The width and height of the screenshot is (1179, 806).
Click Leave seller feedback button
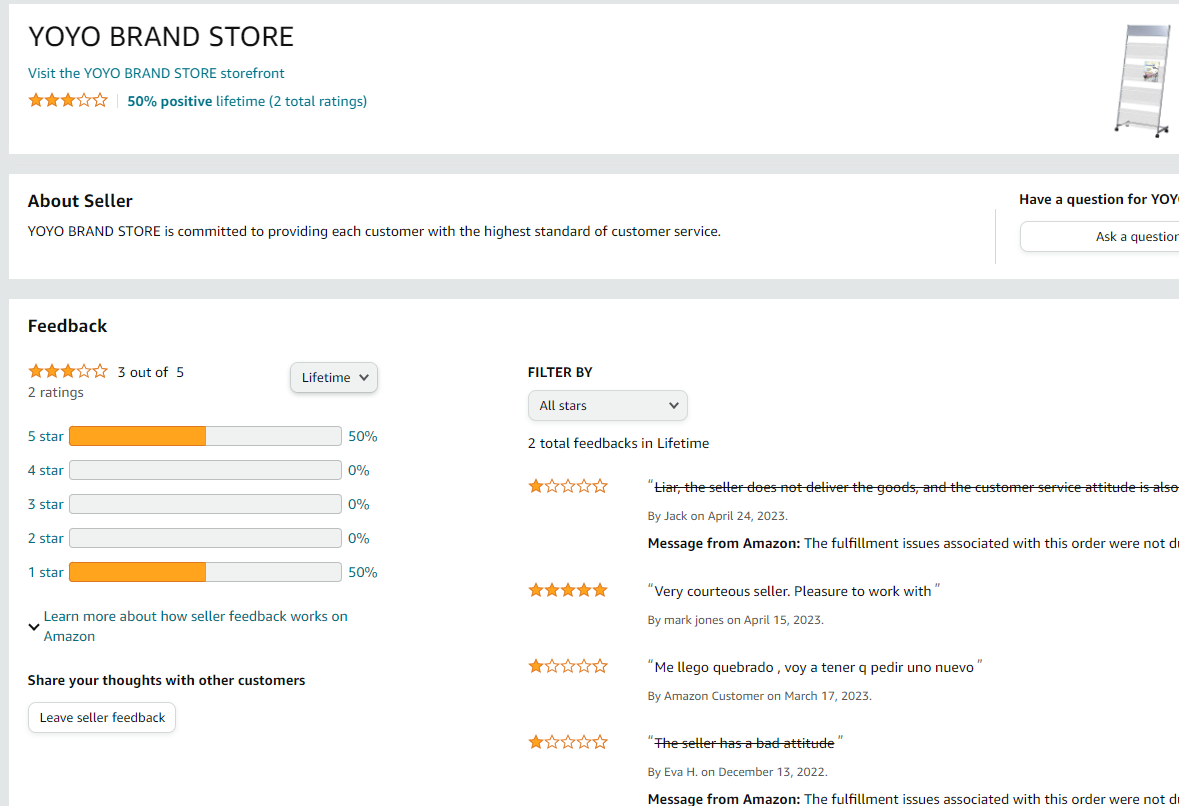point(102,718)
